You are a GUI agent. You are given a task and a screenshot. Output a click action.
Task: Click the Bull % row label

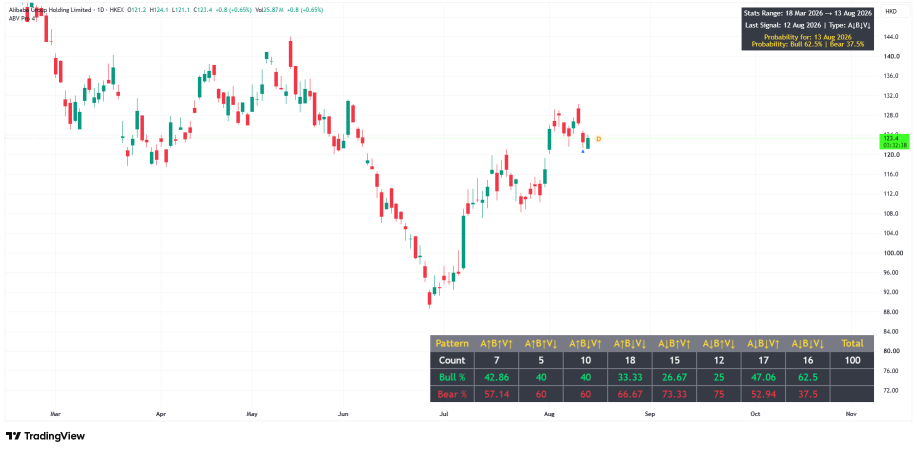tap(451, 377)
